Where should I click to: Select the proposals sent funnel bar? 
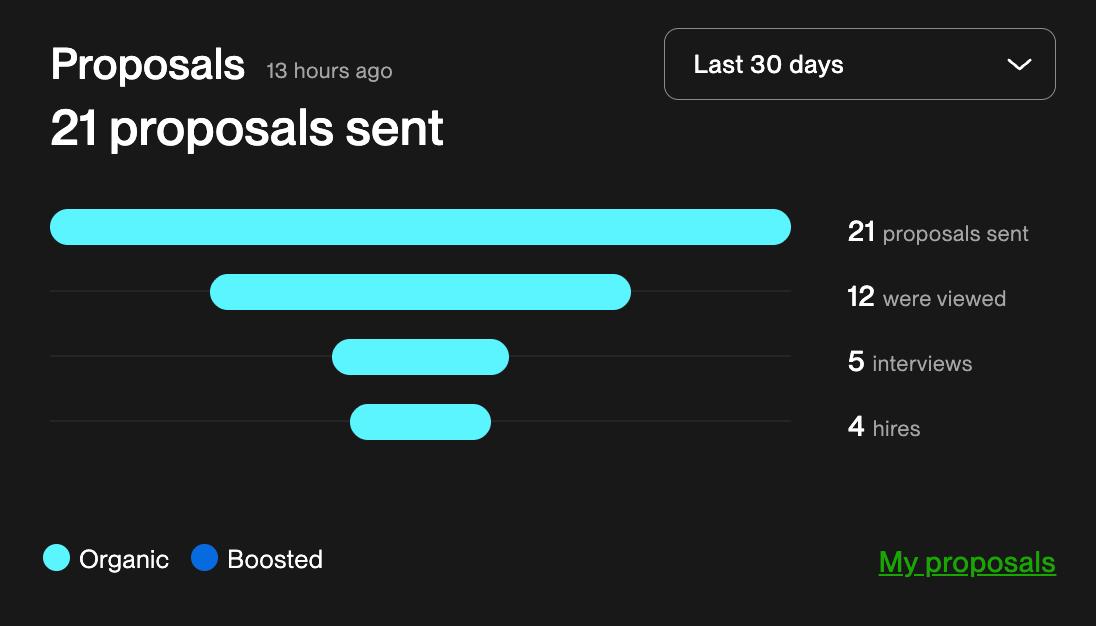pos(420,227)
